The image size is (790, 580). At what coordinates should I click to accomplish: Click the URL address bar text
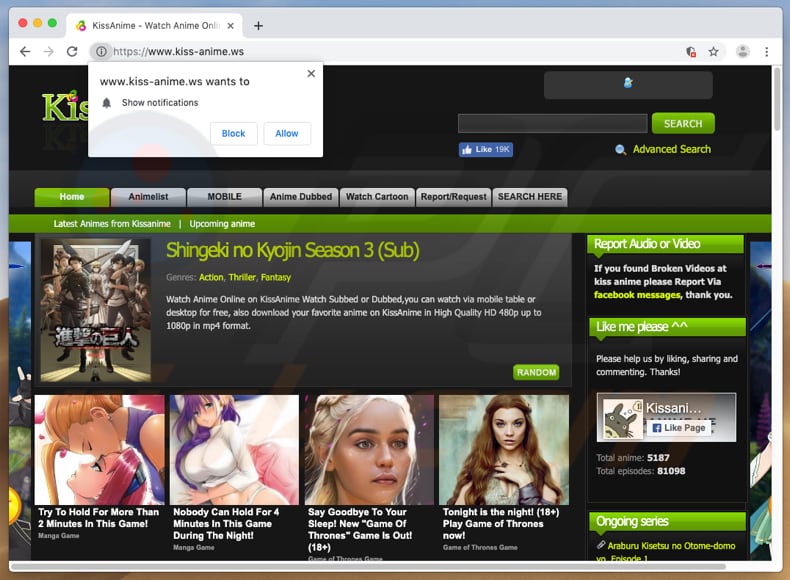tap(178, 51)
